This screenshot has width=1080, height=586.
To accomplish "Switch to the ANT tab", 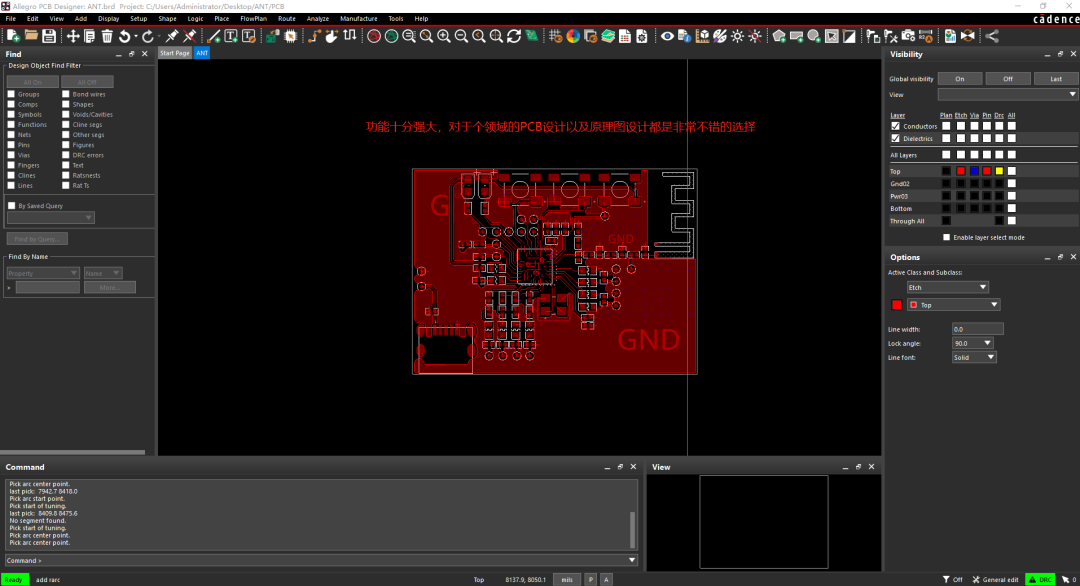I will (202, 53).
